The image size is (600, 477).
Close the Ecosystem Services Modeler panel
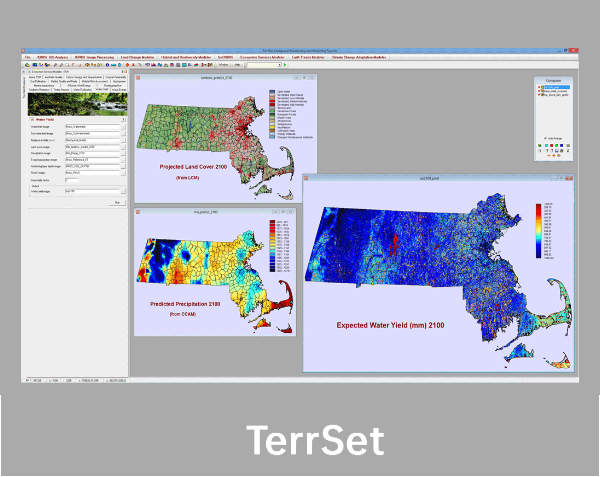point(126,72)
